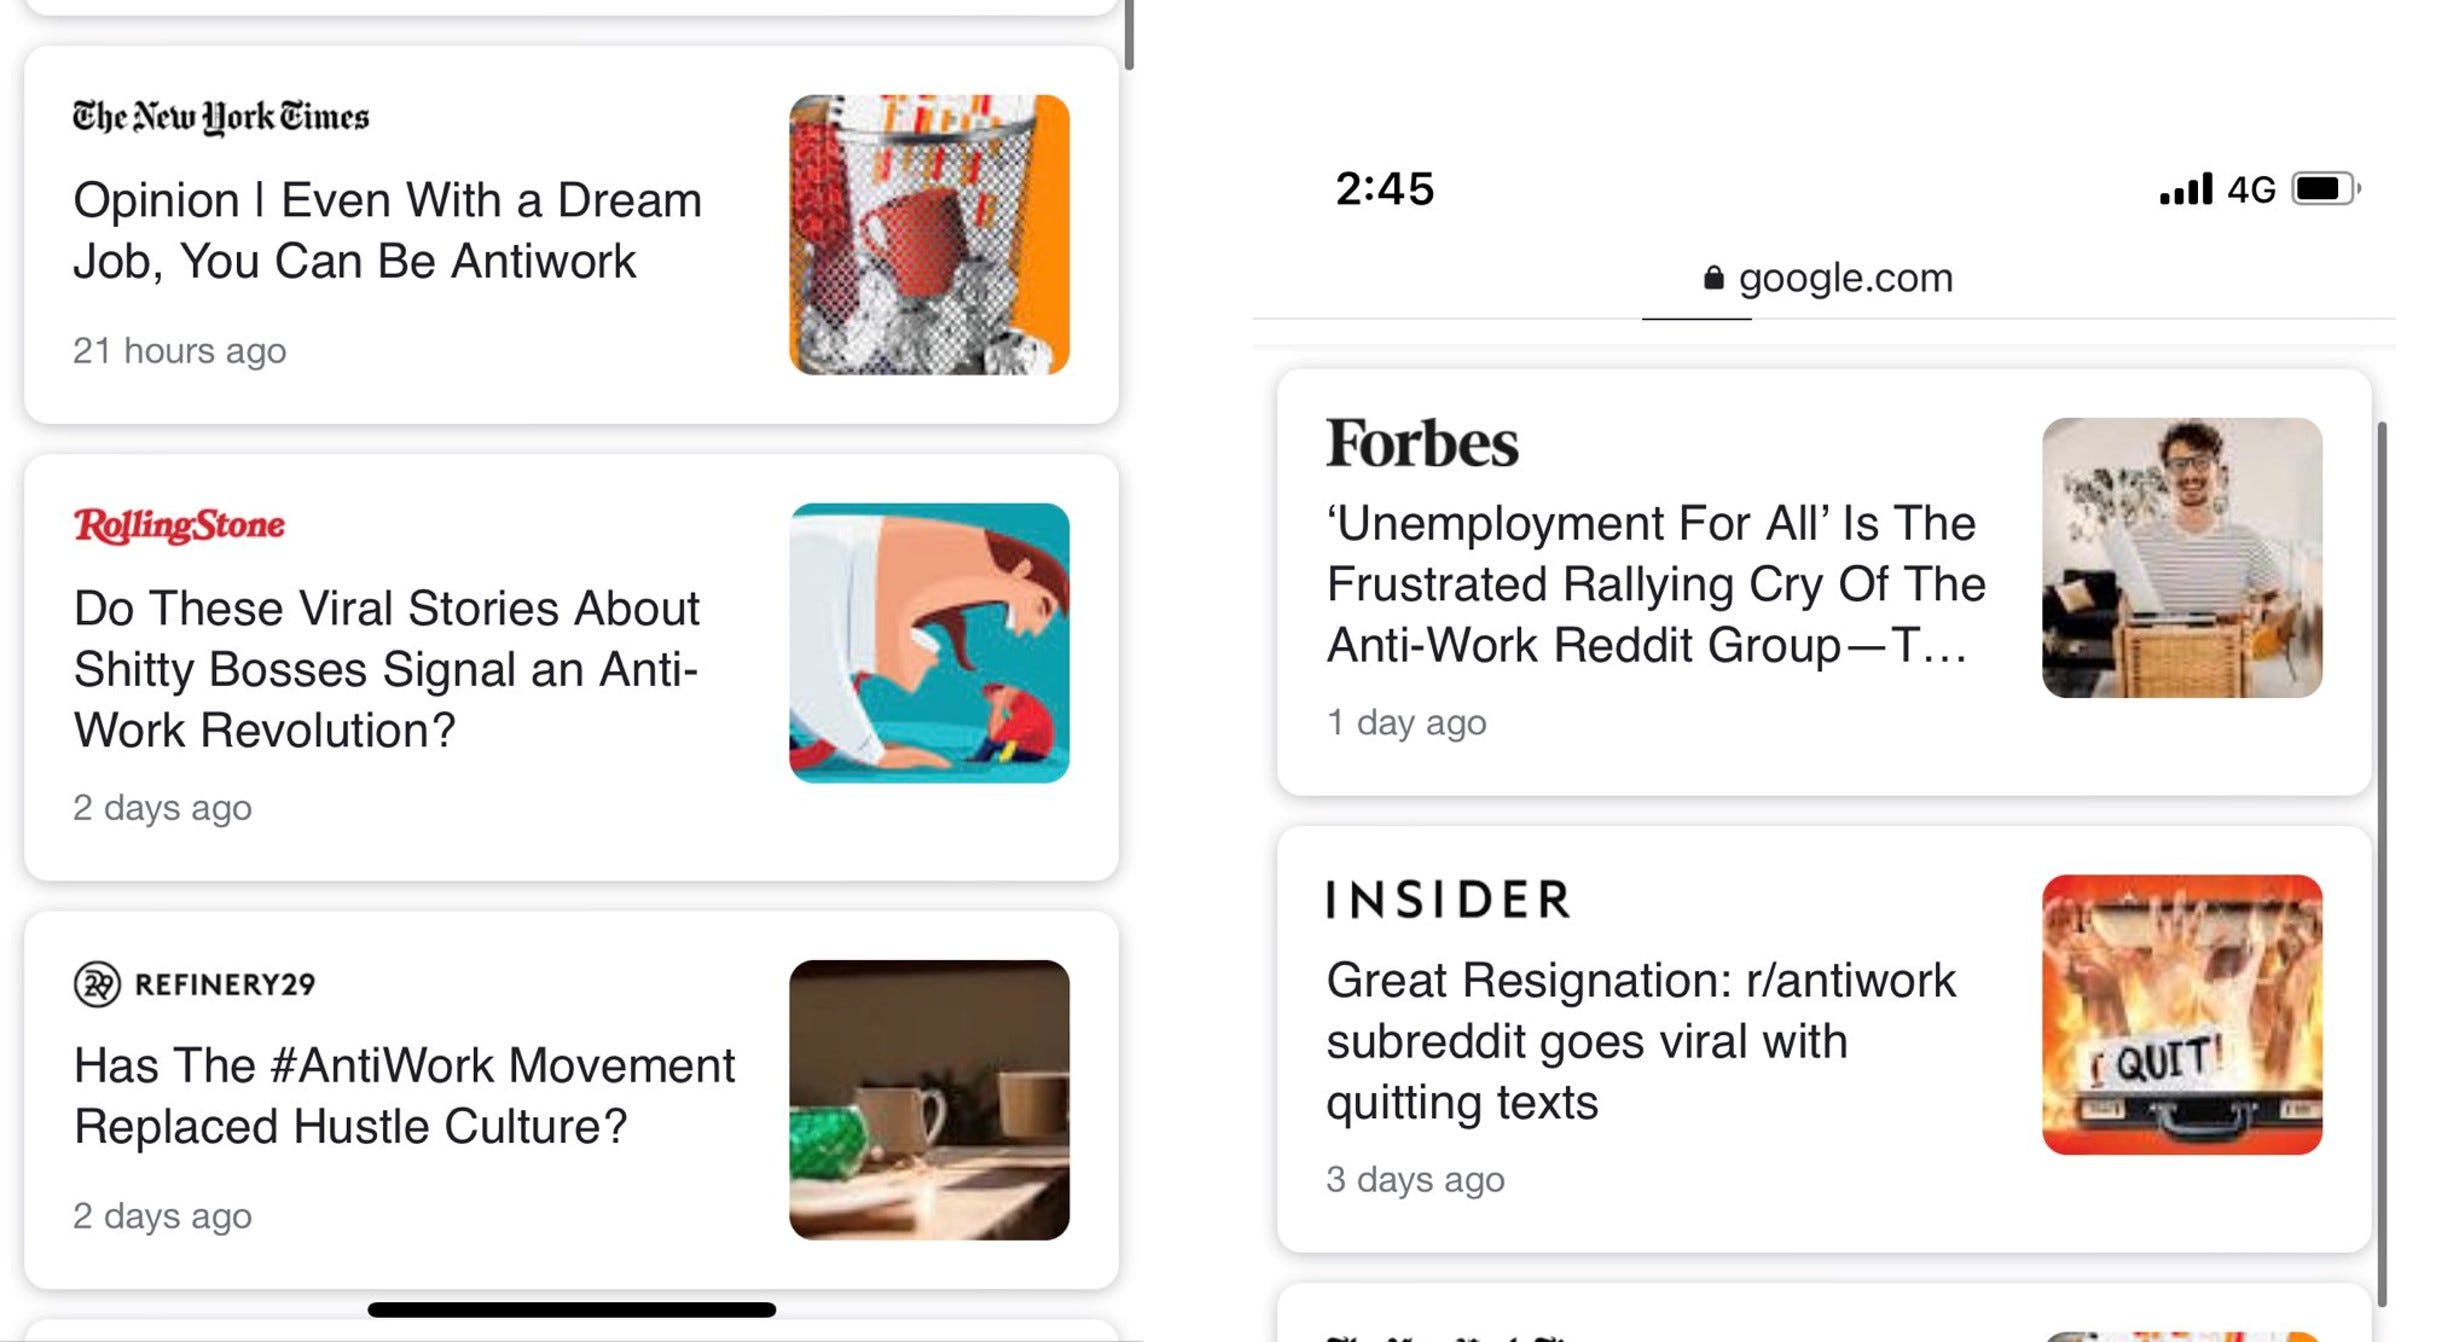Tap the coffee mugs table thumbnail
2463x1342 pixels.
pyautogui.click(x=929, y=1100)
